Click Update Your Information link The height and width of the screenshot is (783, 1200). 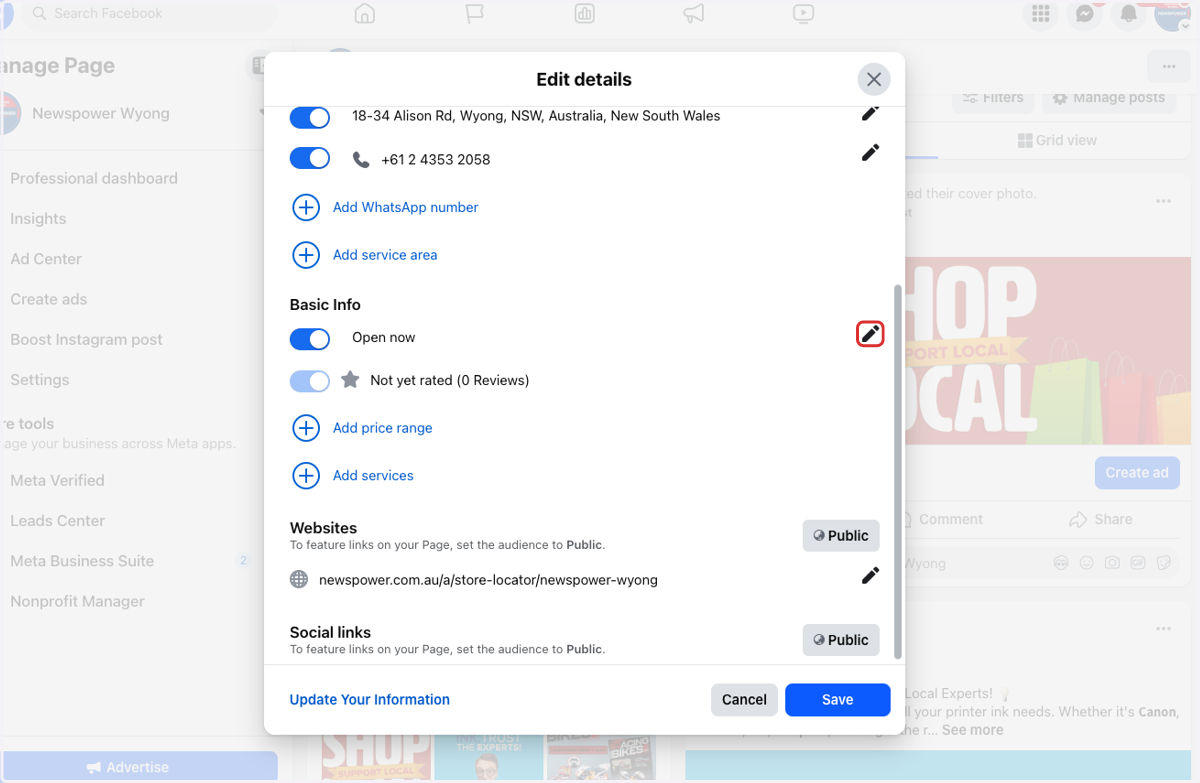pos(370,700)
